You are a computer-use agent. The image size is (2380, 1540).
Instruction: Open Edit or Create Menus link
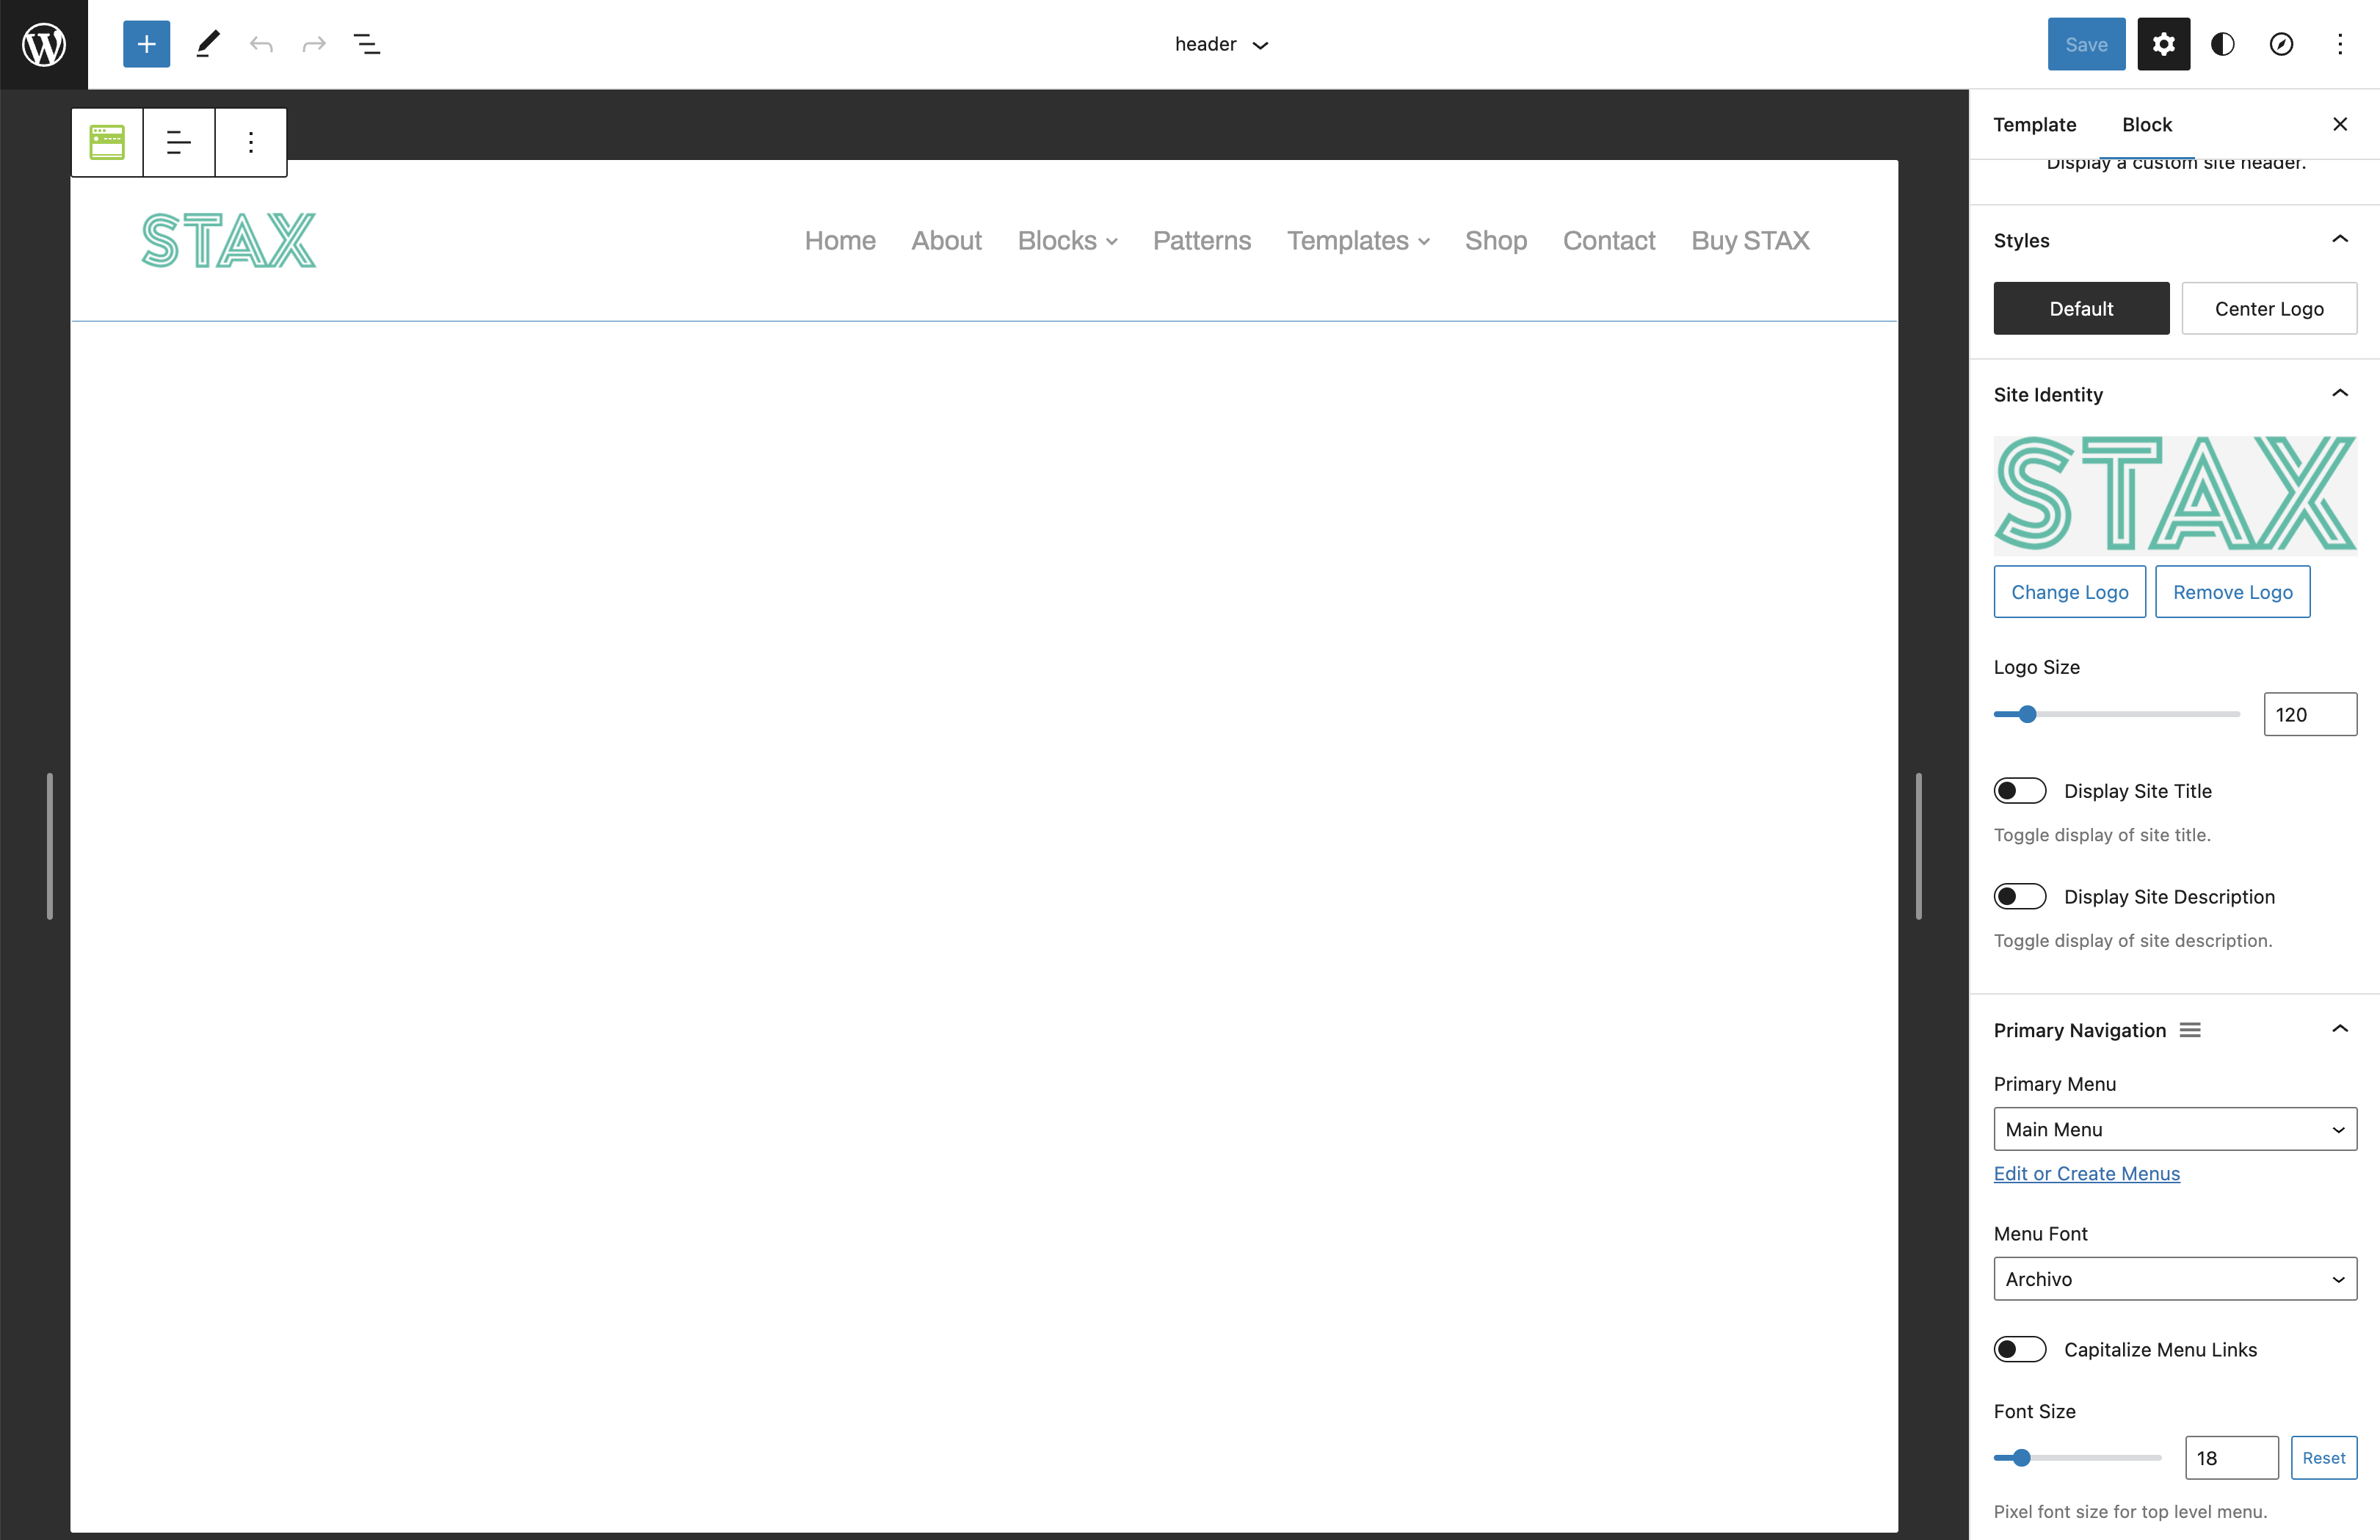click(2086, 1173)
